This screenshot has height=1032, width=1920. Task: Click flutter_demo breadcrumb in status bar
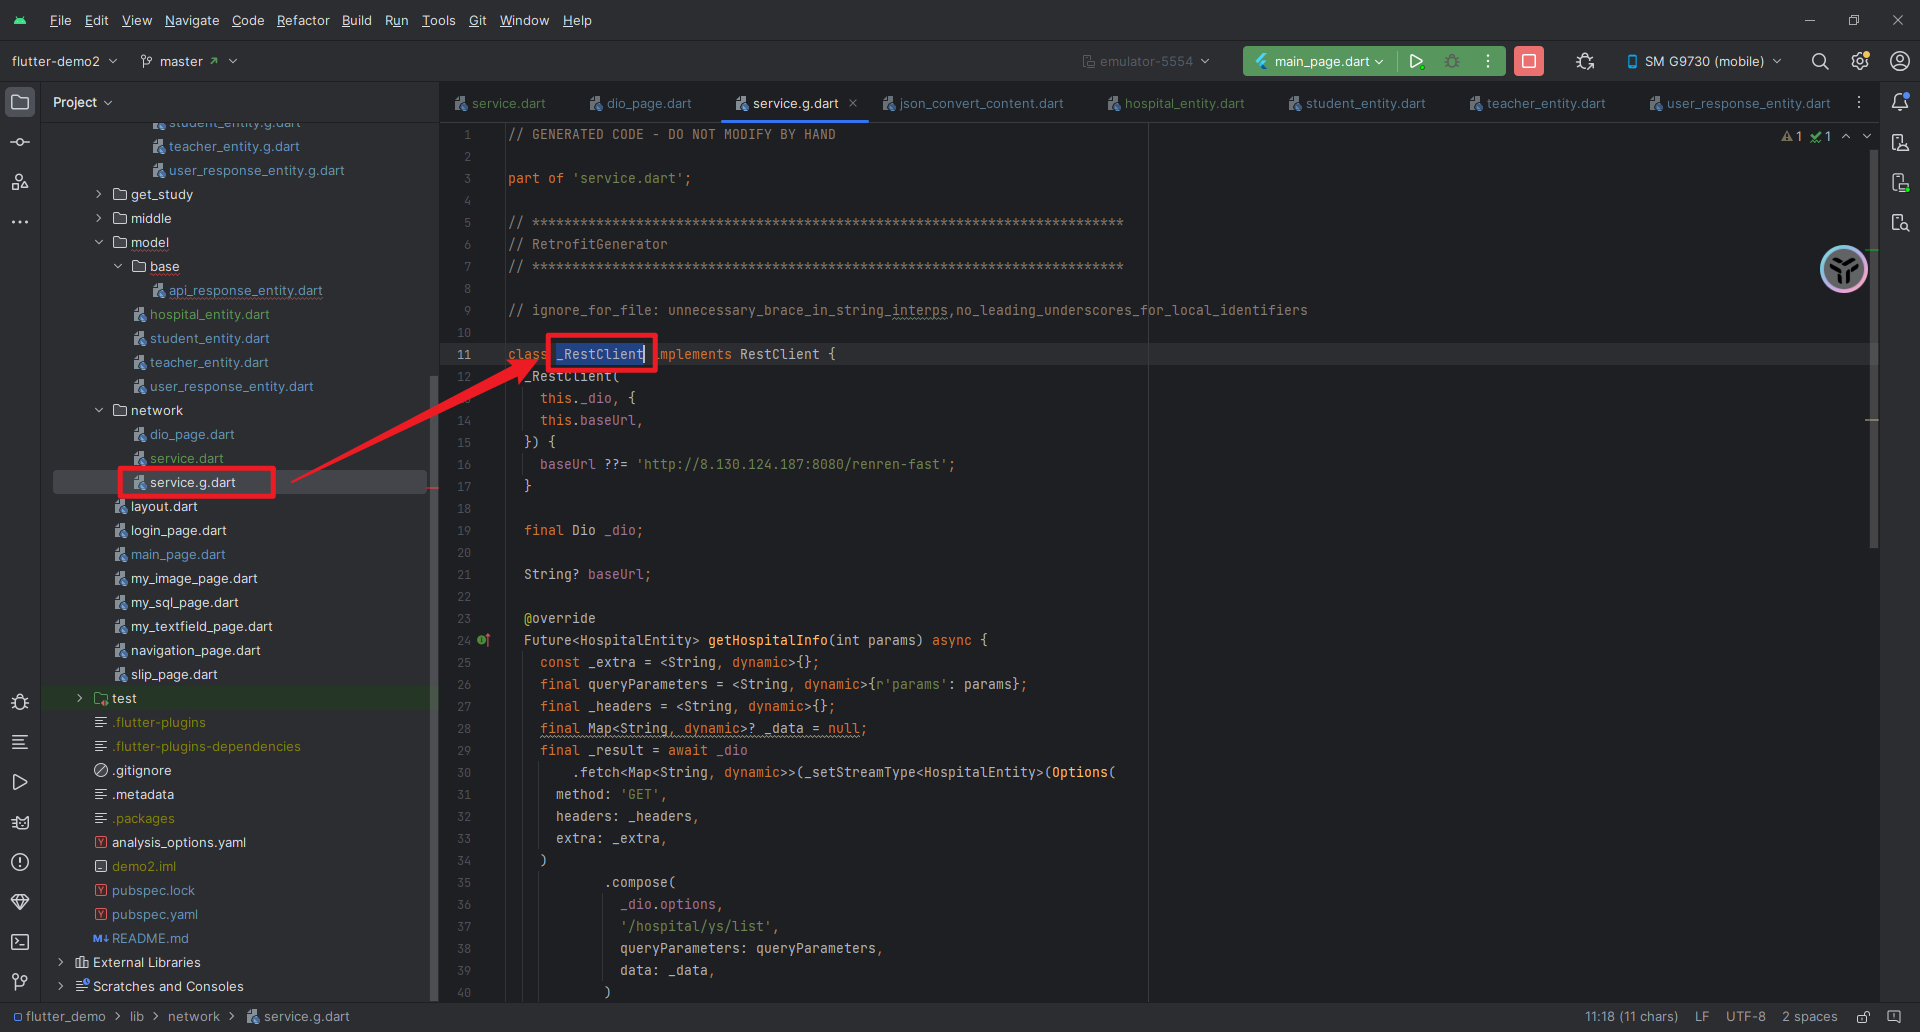point(60,1016)
